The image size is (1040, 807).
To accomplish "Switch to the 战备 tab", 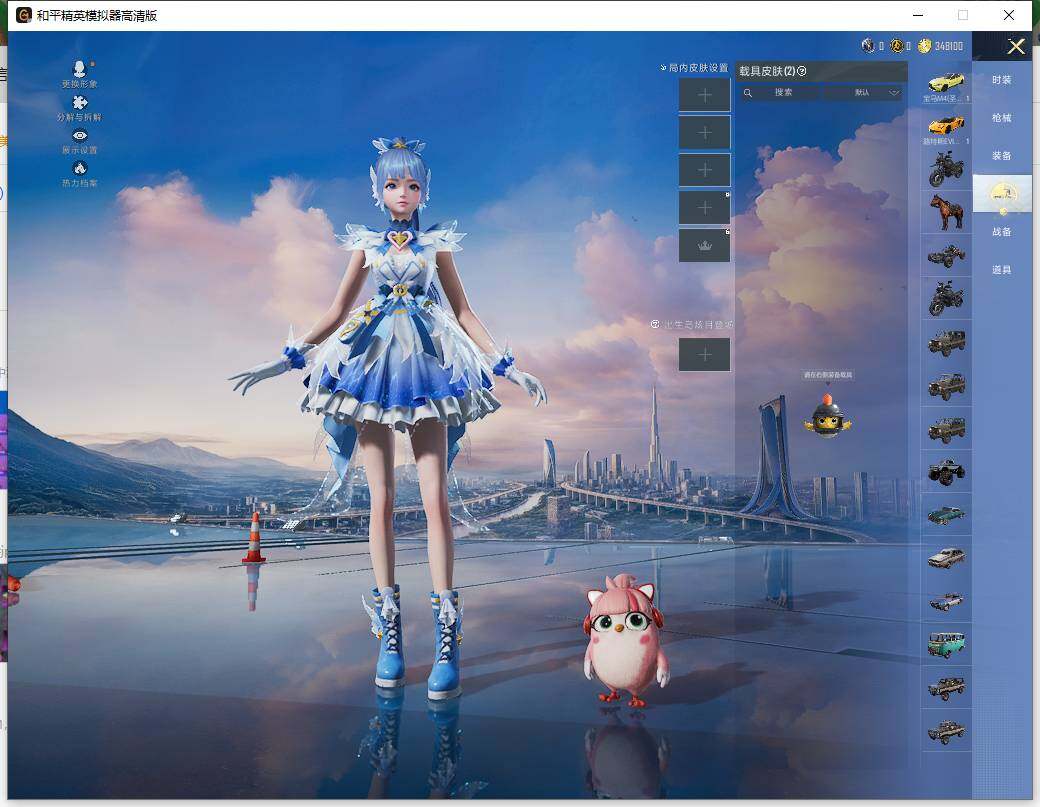I will tap(1002, 232).
